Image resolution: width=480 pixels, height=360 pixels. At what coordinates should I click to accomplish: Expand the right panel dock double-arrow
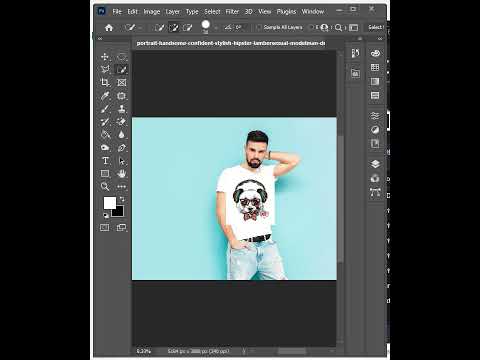(380, 39)
